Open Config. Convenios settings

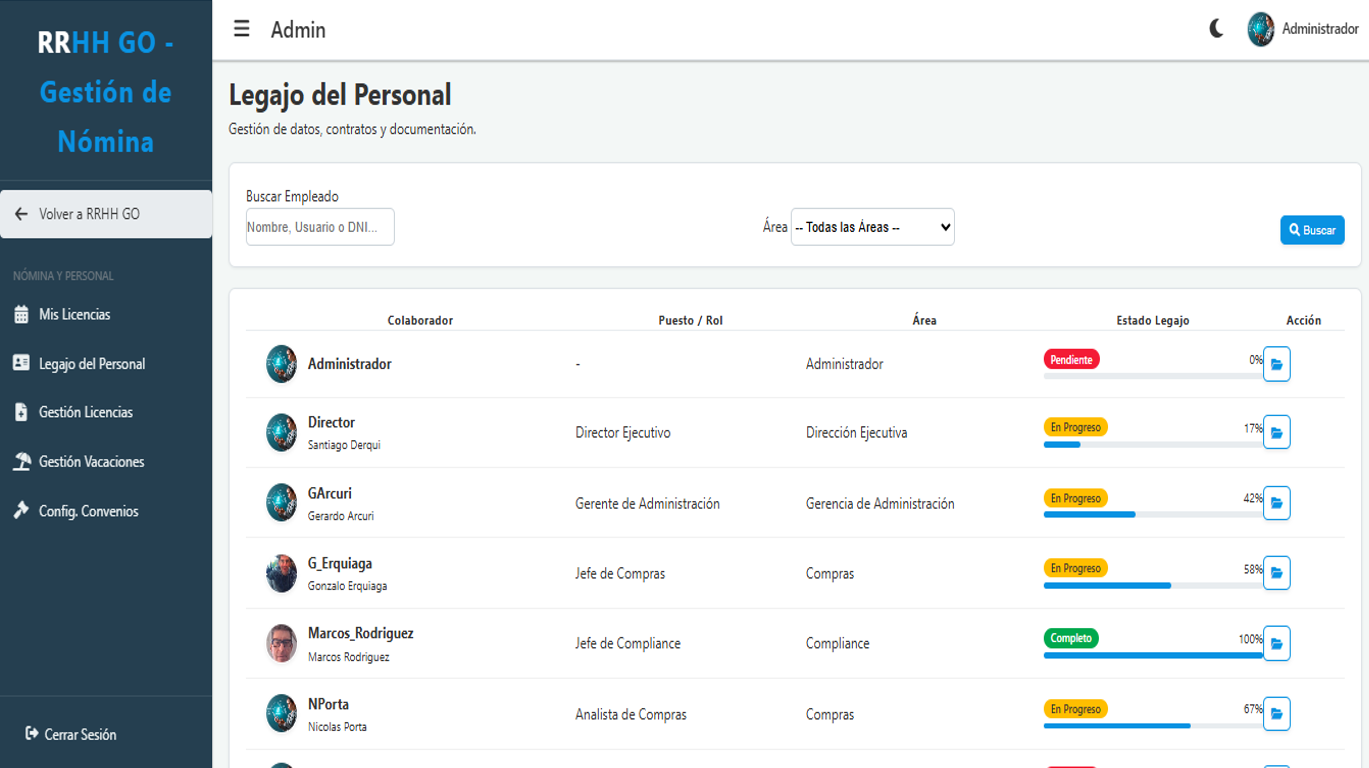(x=88, y=511)
